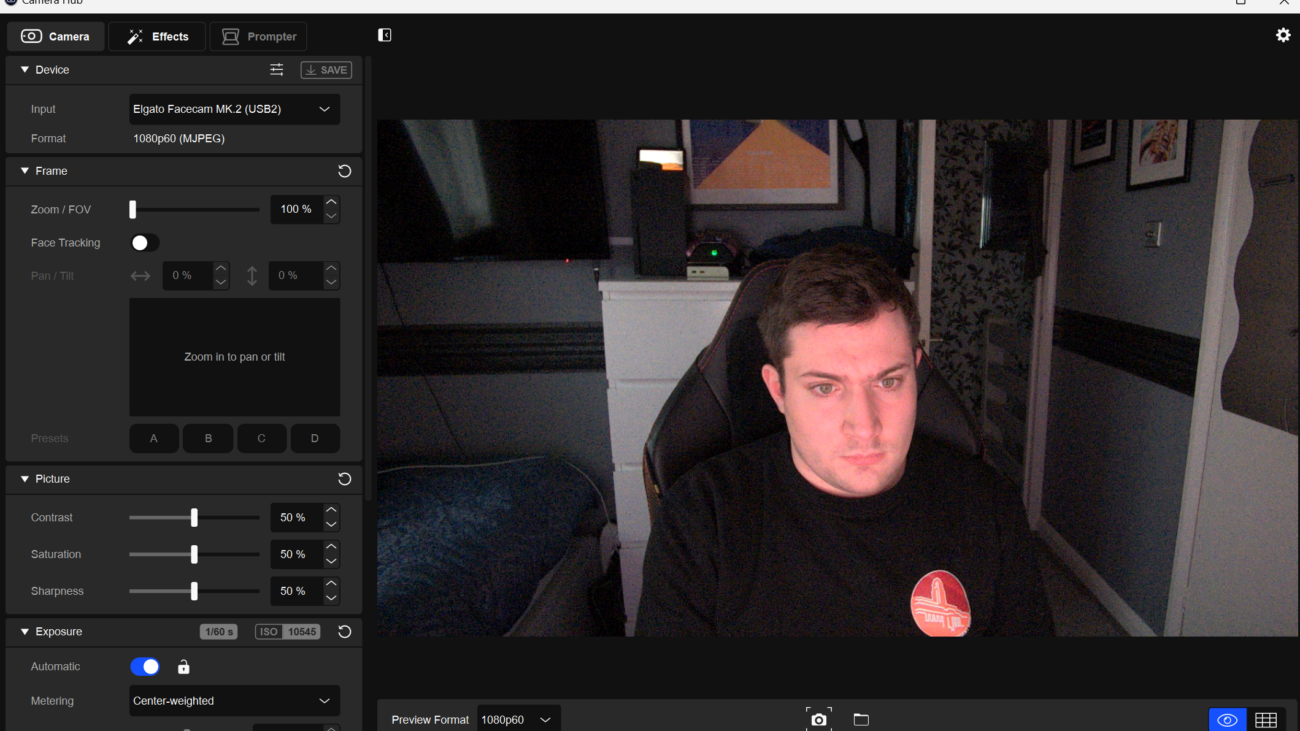
Task: Disable Automatic exposure toggle
Action: 145,667
